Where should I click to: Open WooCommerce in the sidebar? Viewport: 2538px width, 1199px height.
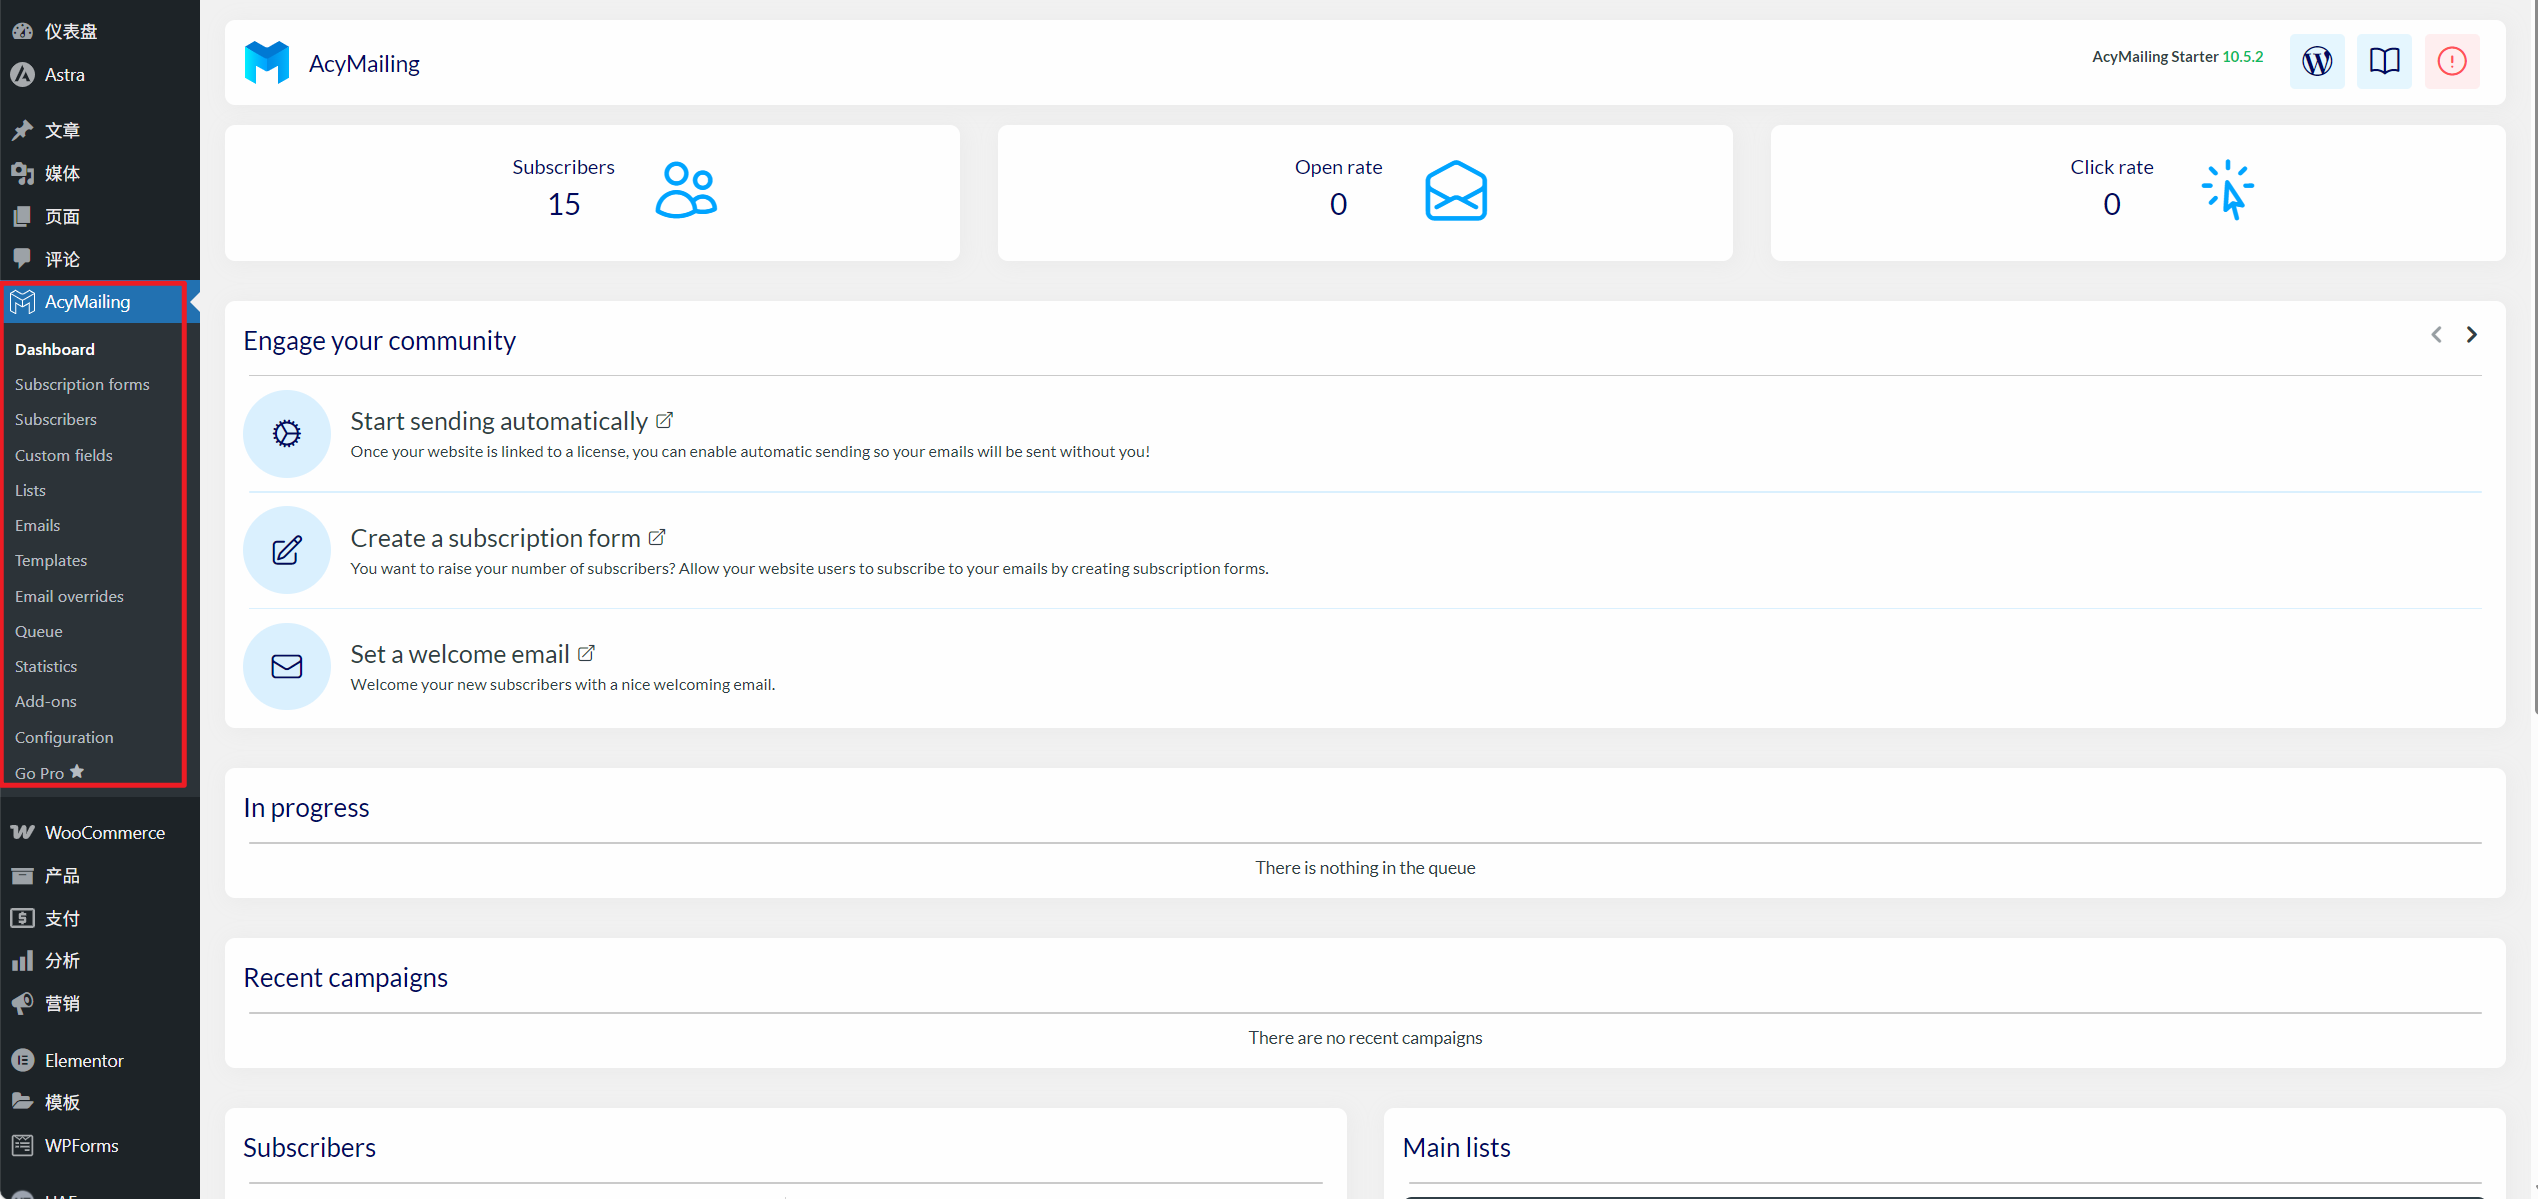pyautogui.click(x=104, y=832)
